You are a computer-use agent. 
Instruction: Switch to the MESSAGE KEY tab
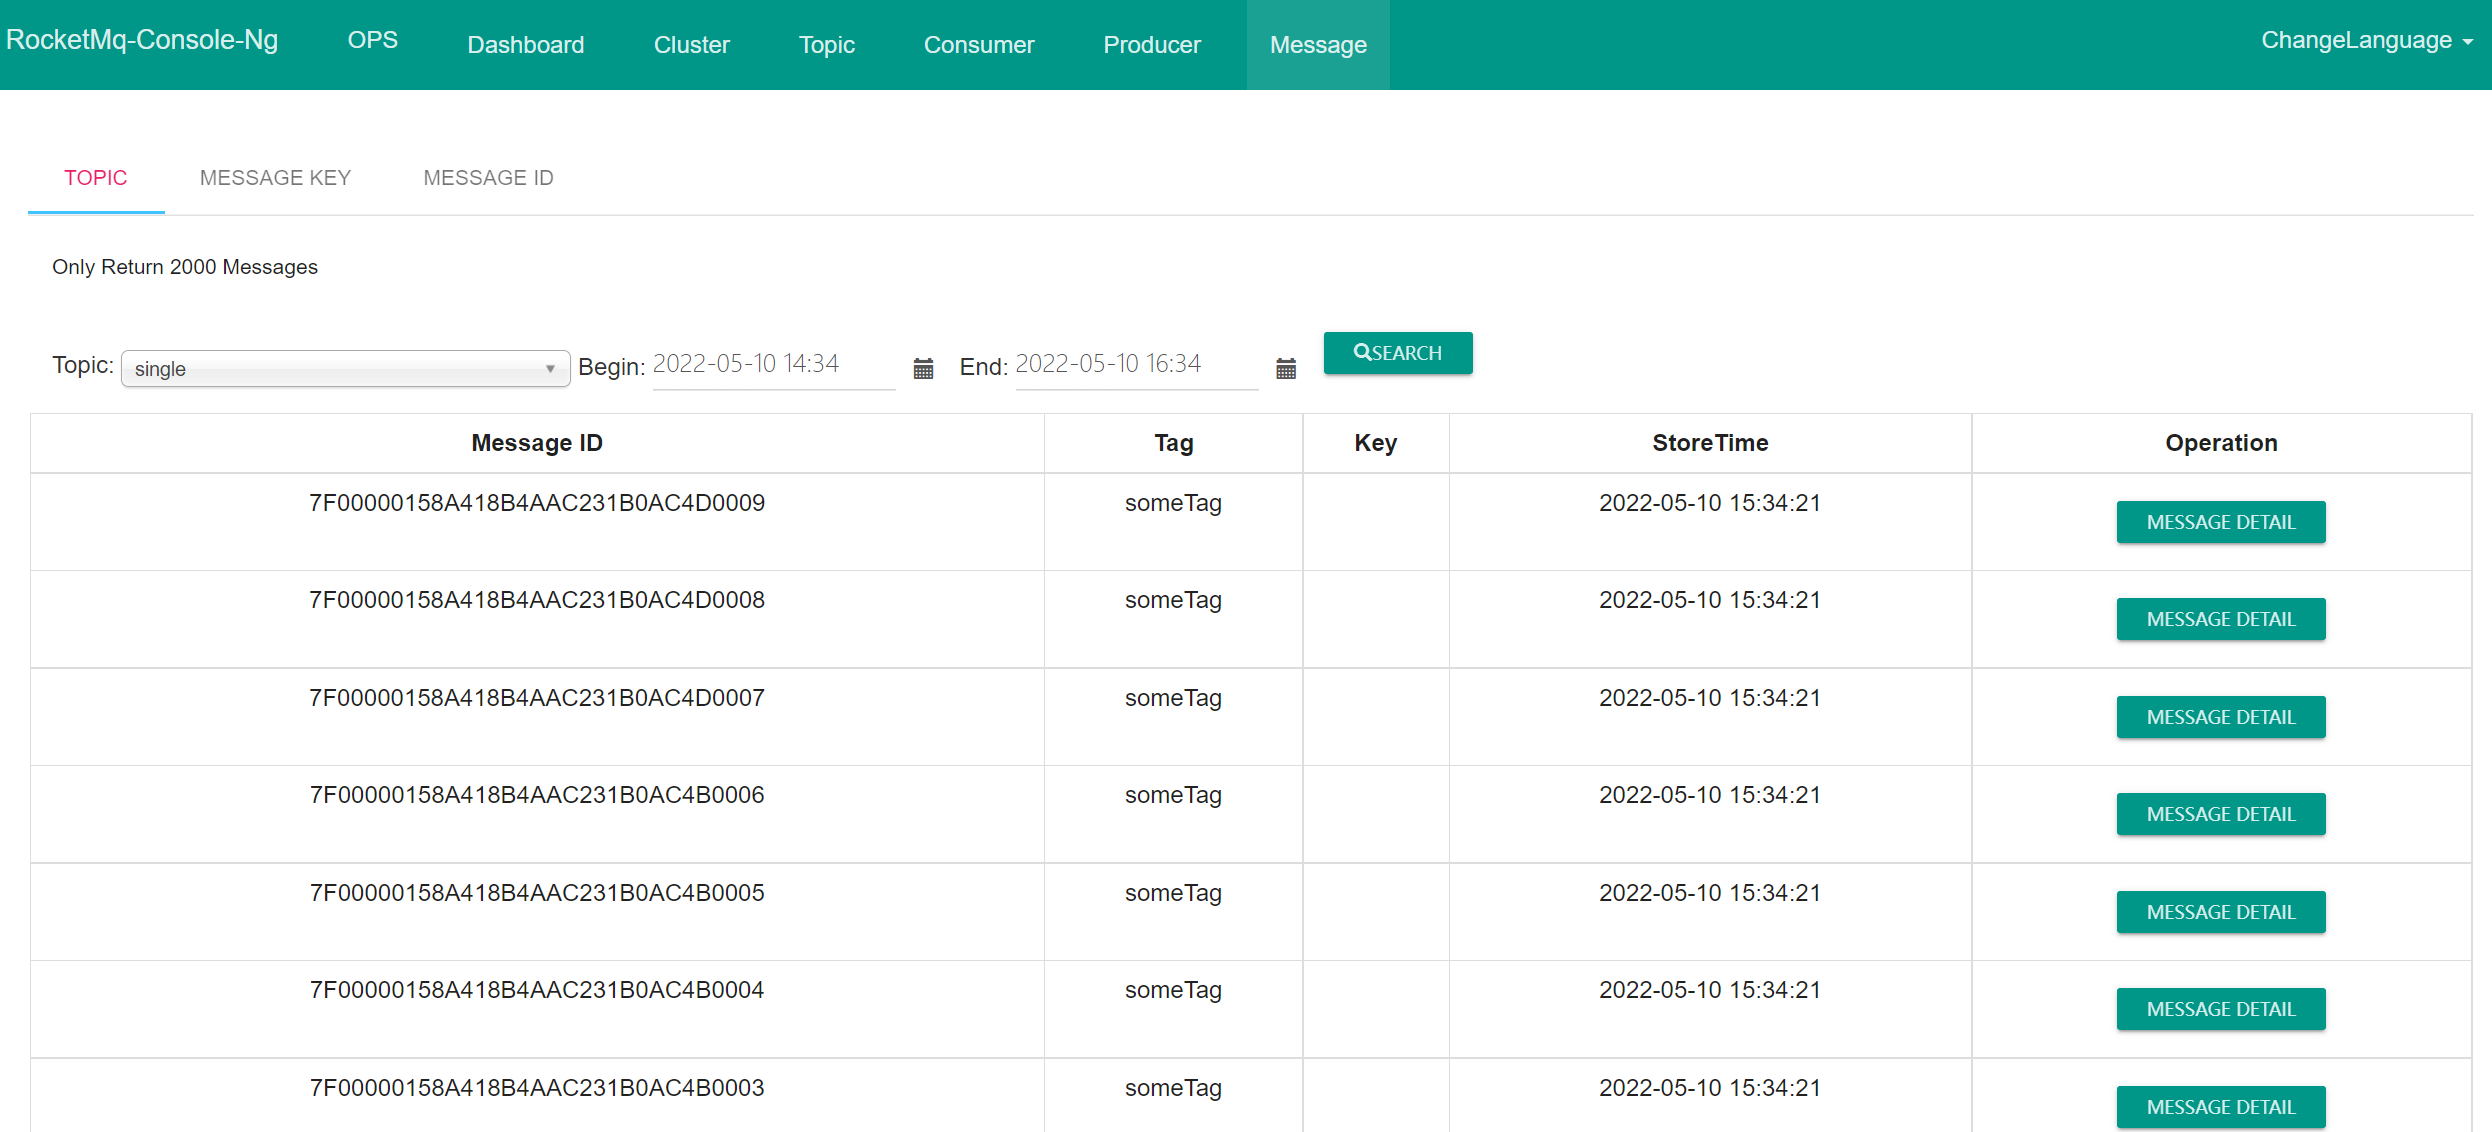coord(275,178)
